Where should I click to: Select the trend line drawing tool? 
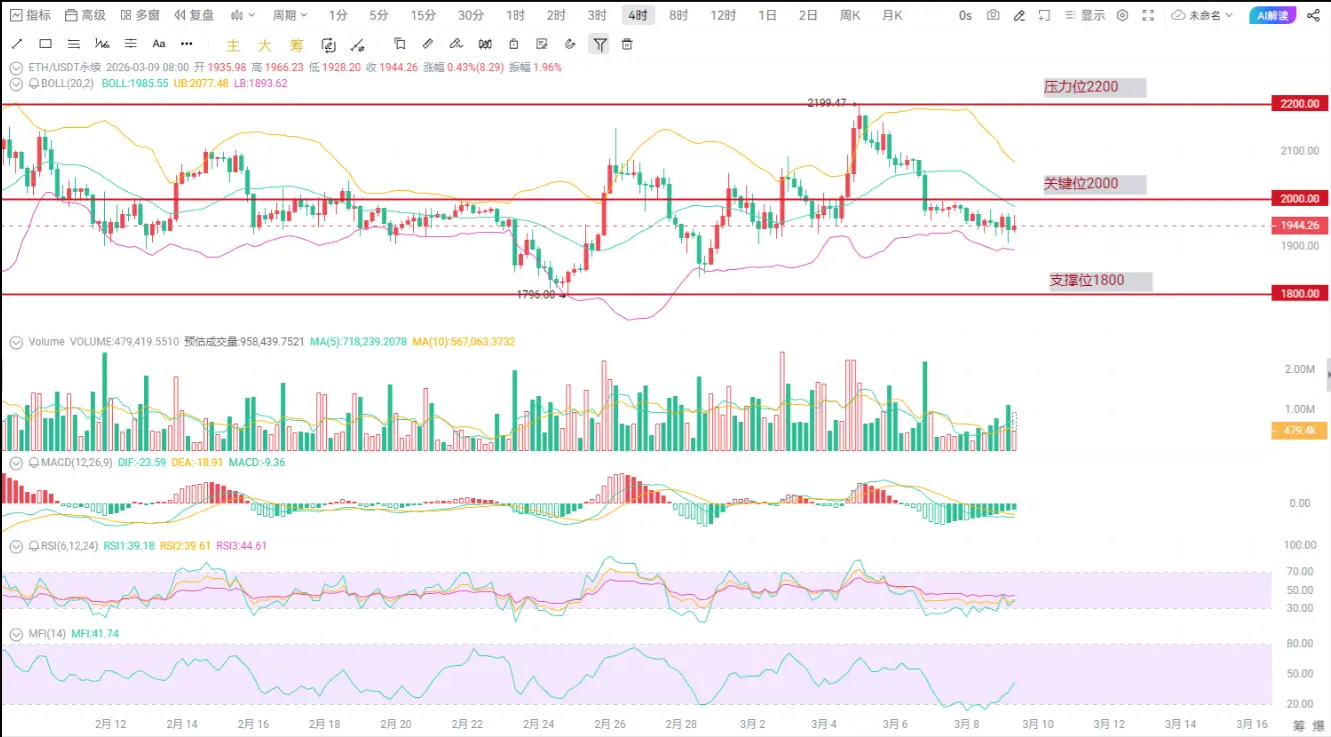point(17,44)
